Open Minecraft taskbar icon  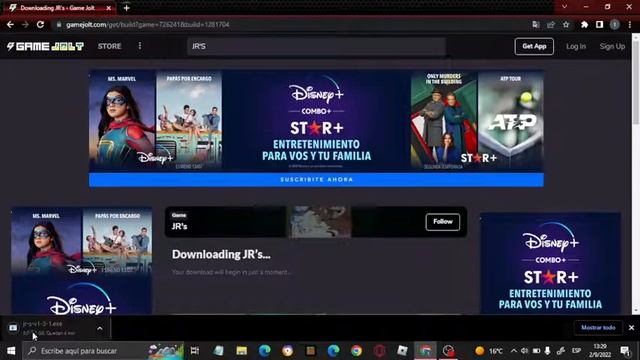coord(310,351)
